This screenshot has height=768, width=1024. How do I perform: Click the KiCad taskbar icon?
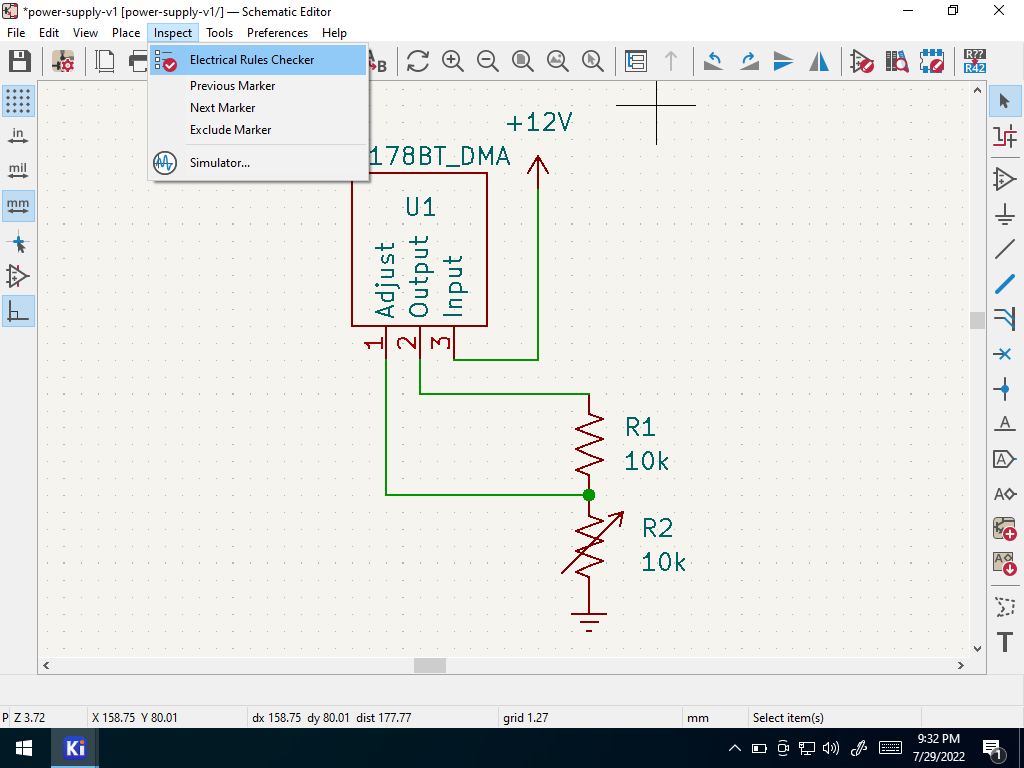(75, 748)
